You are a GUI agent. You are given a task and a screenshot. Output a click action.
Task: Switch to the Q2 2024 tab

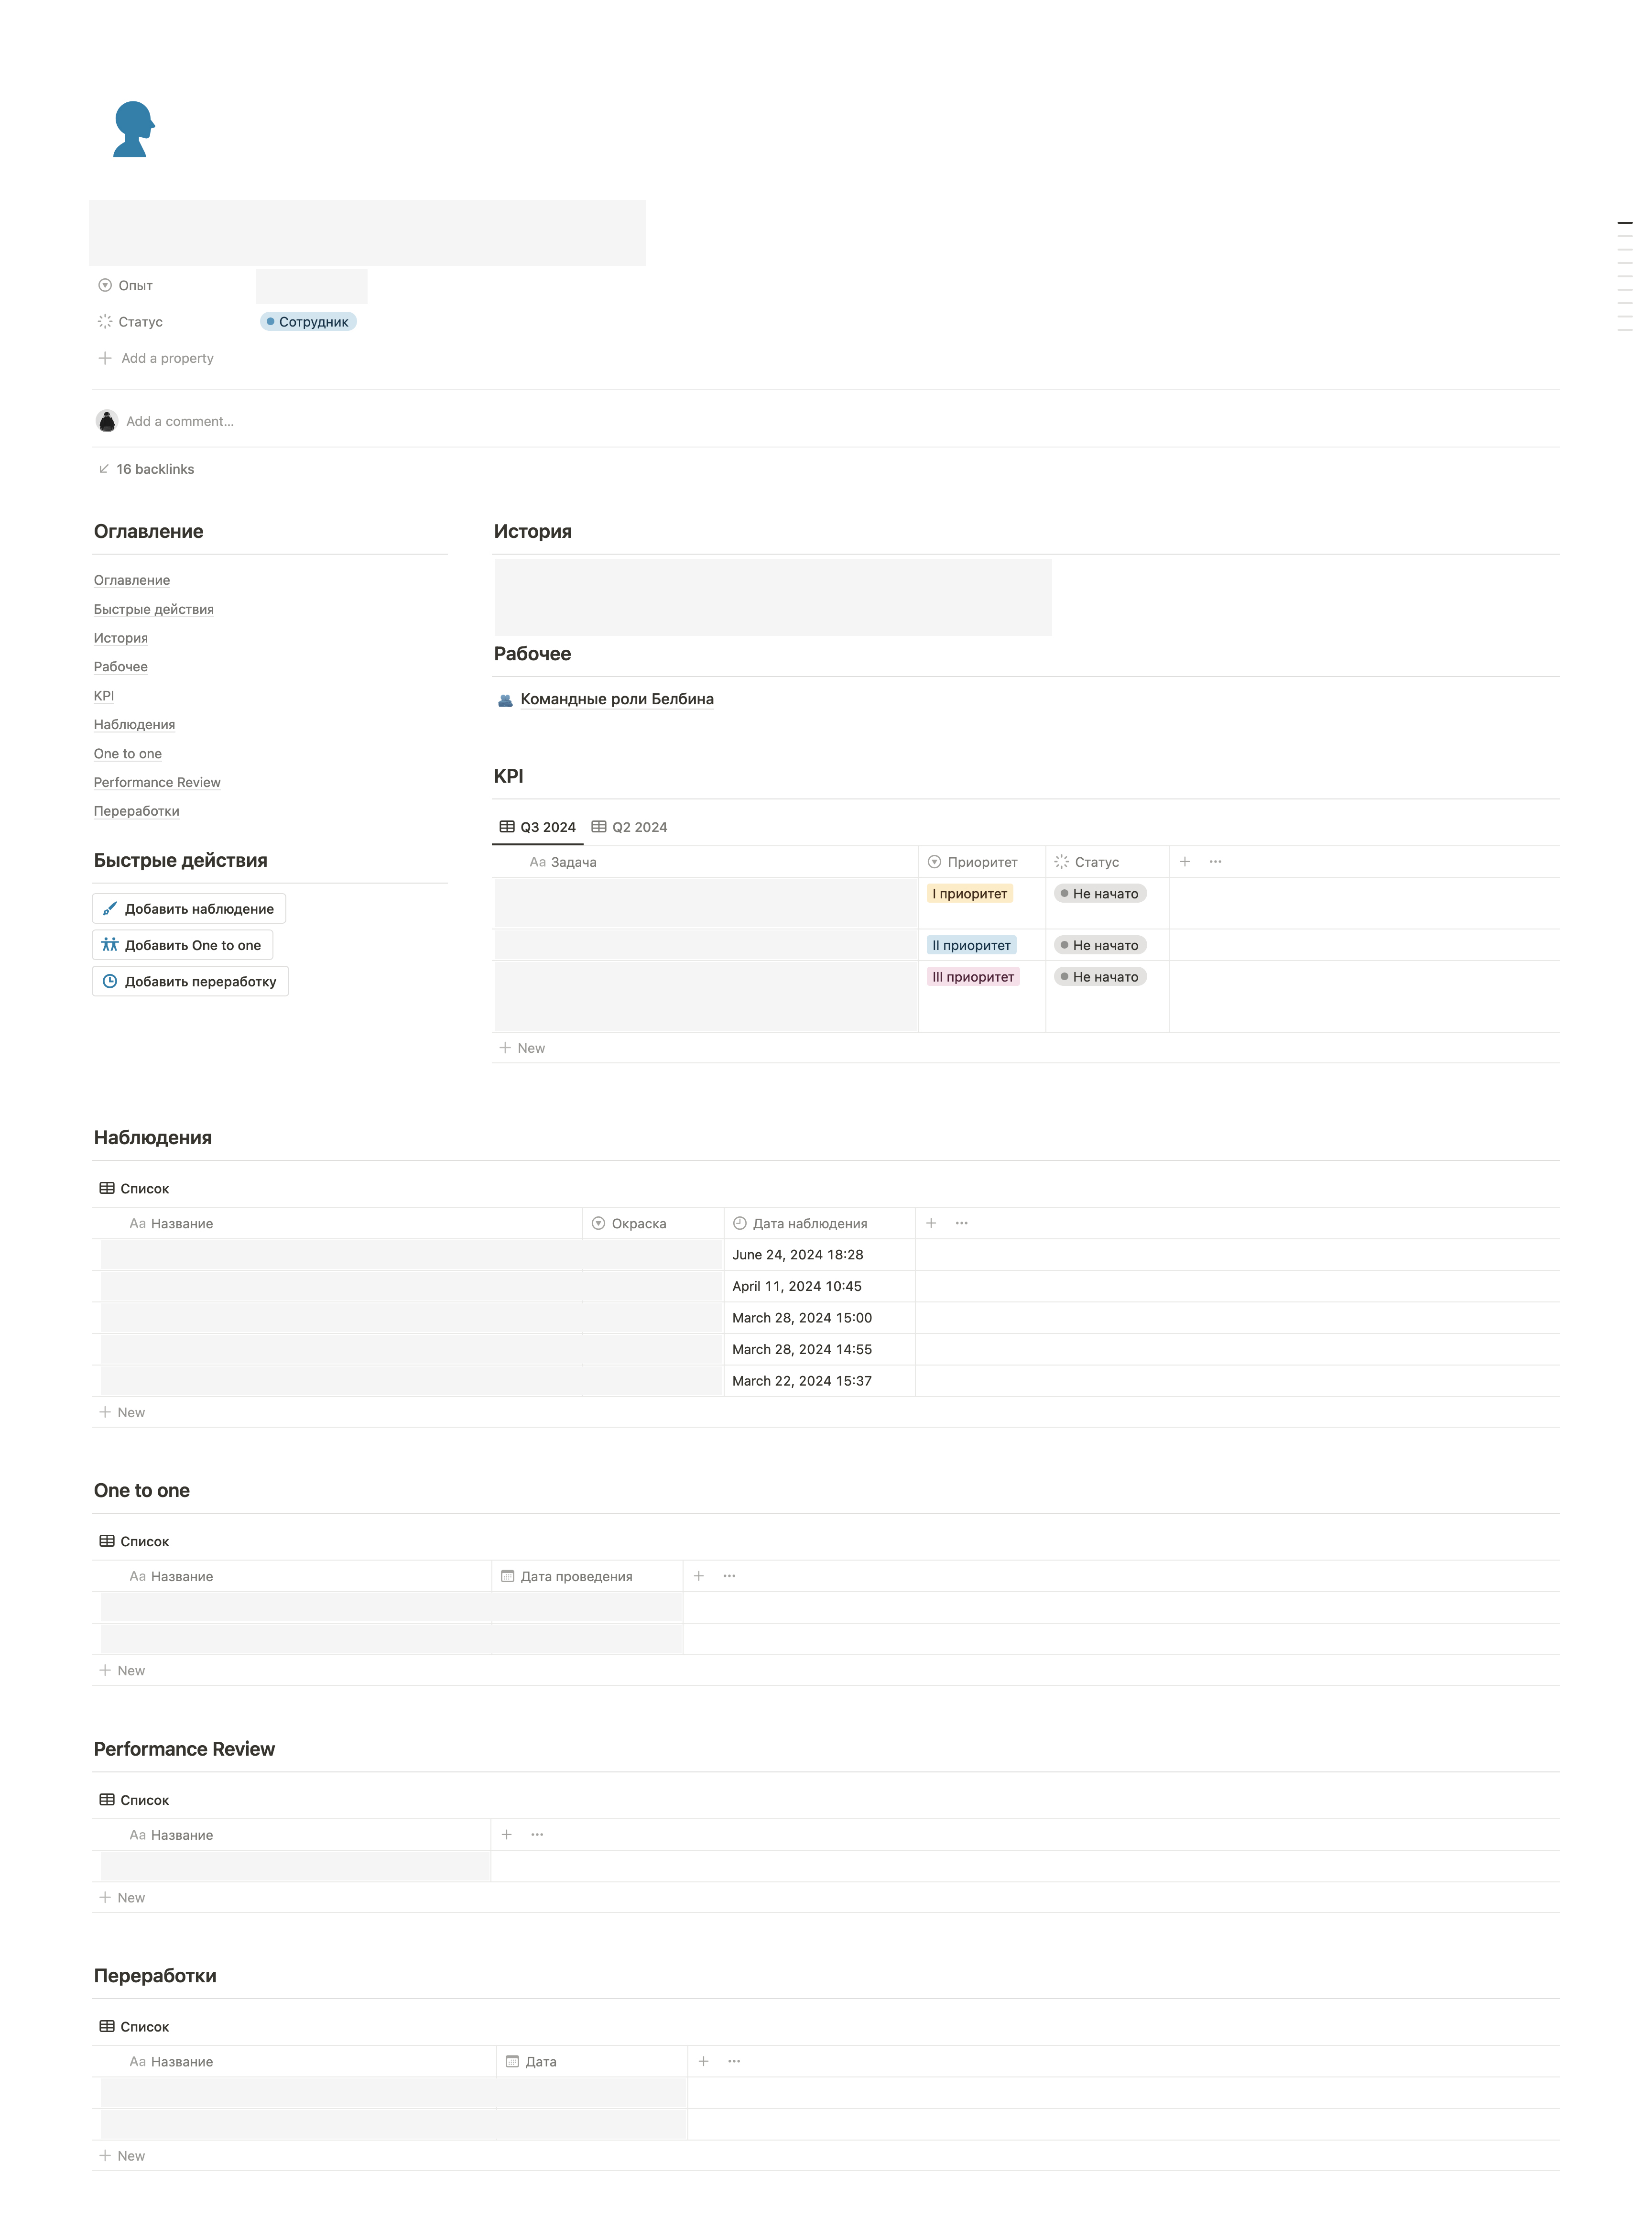pyautogui.click(x=629, y=827)
